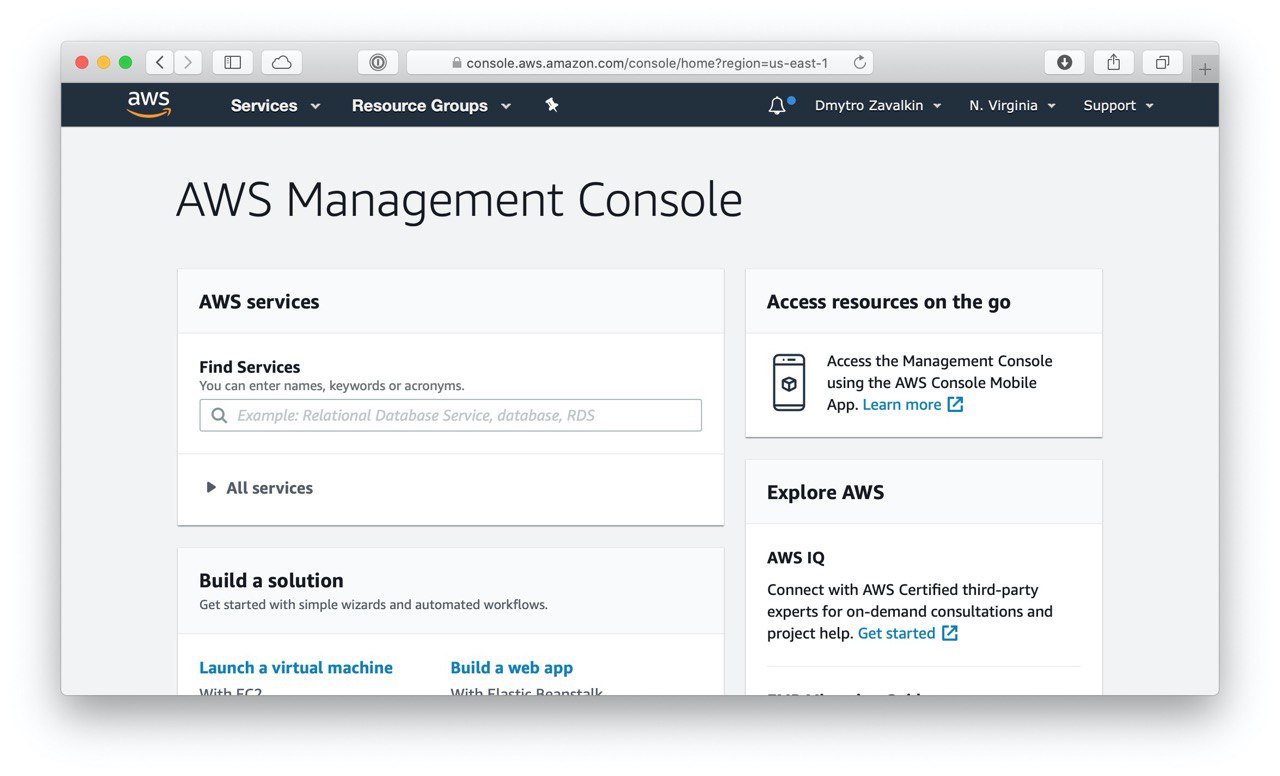Open the N. Virginia region selector
This screenshot has width=1280, height=776.
1012,105
